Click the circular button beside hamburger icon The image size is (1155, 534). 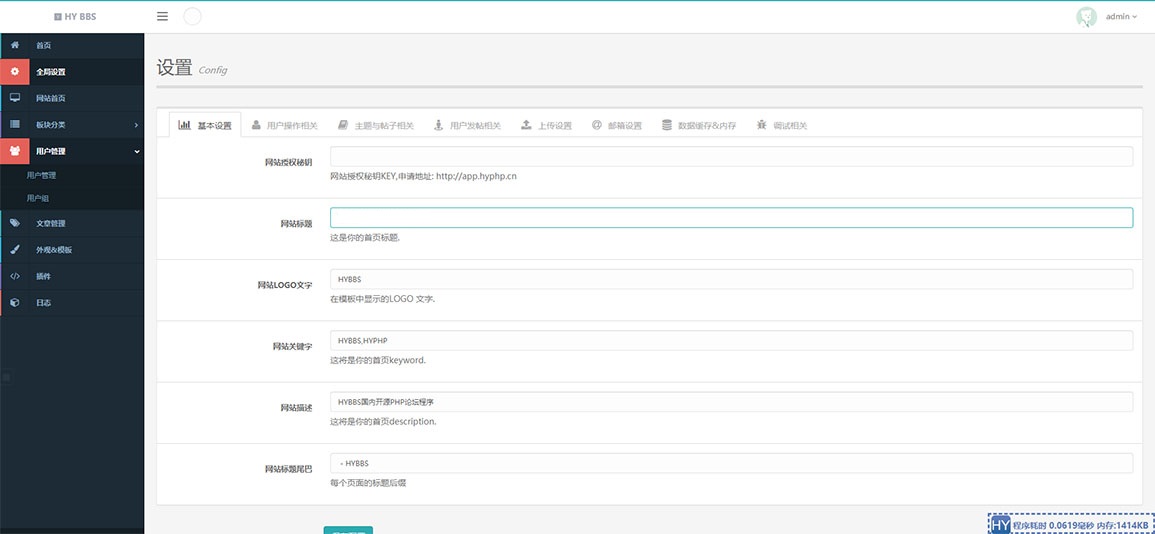[x=192, y=16]
